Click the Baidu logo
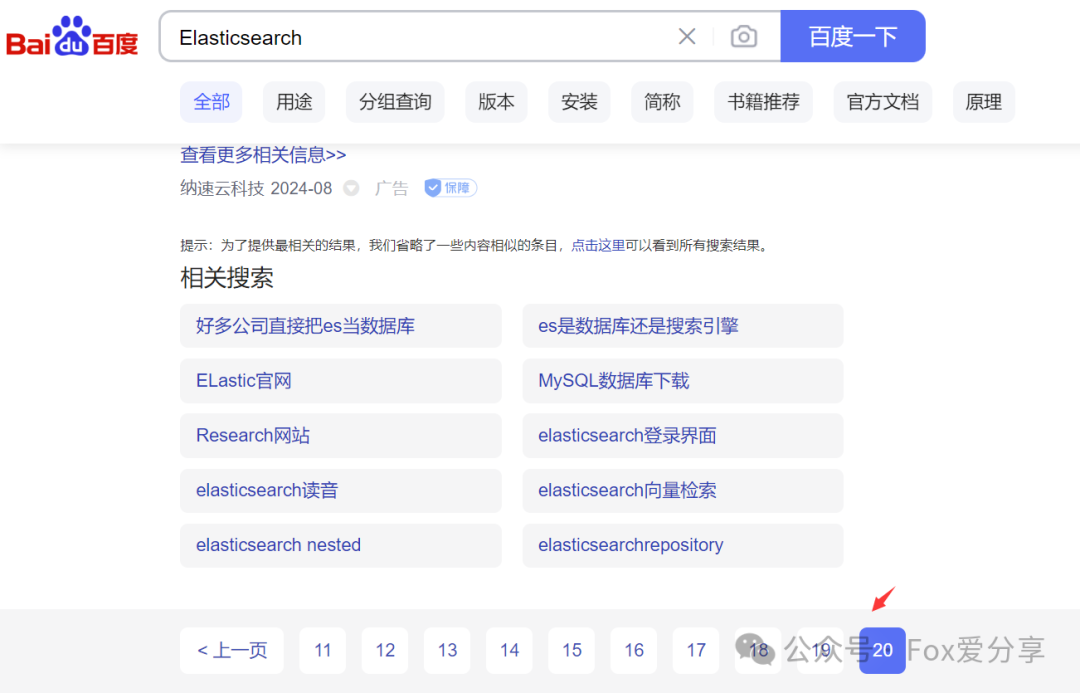Image resolution: width=1080 pixels, height=693 pixels. click(72, 37)
